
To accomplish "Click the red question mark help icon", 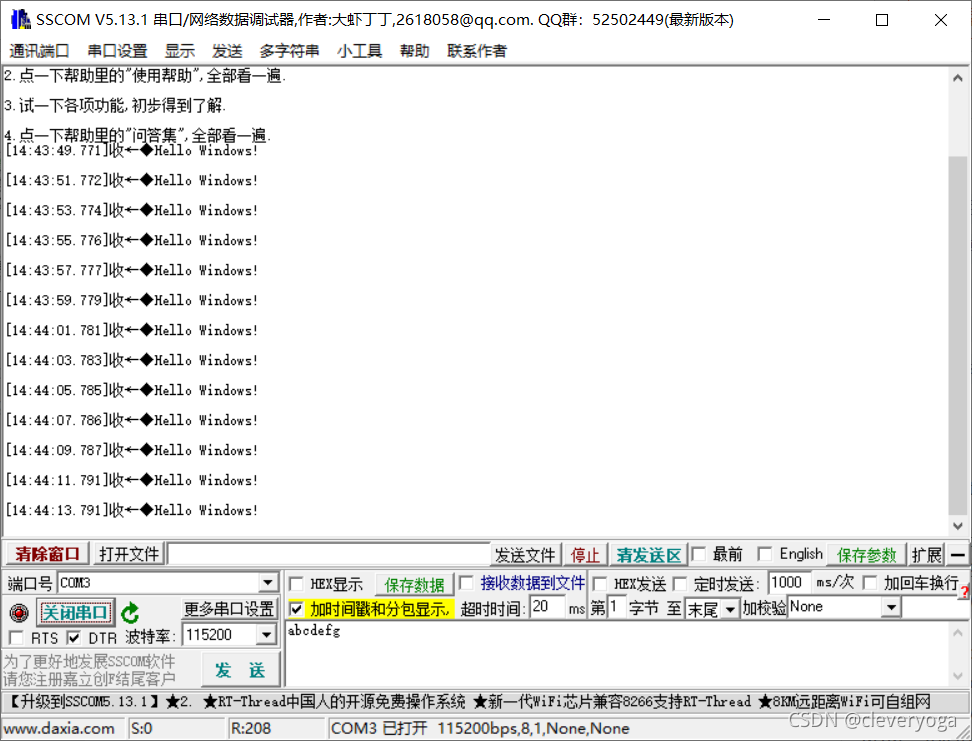I will 964,592.
